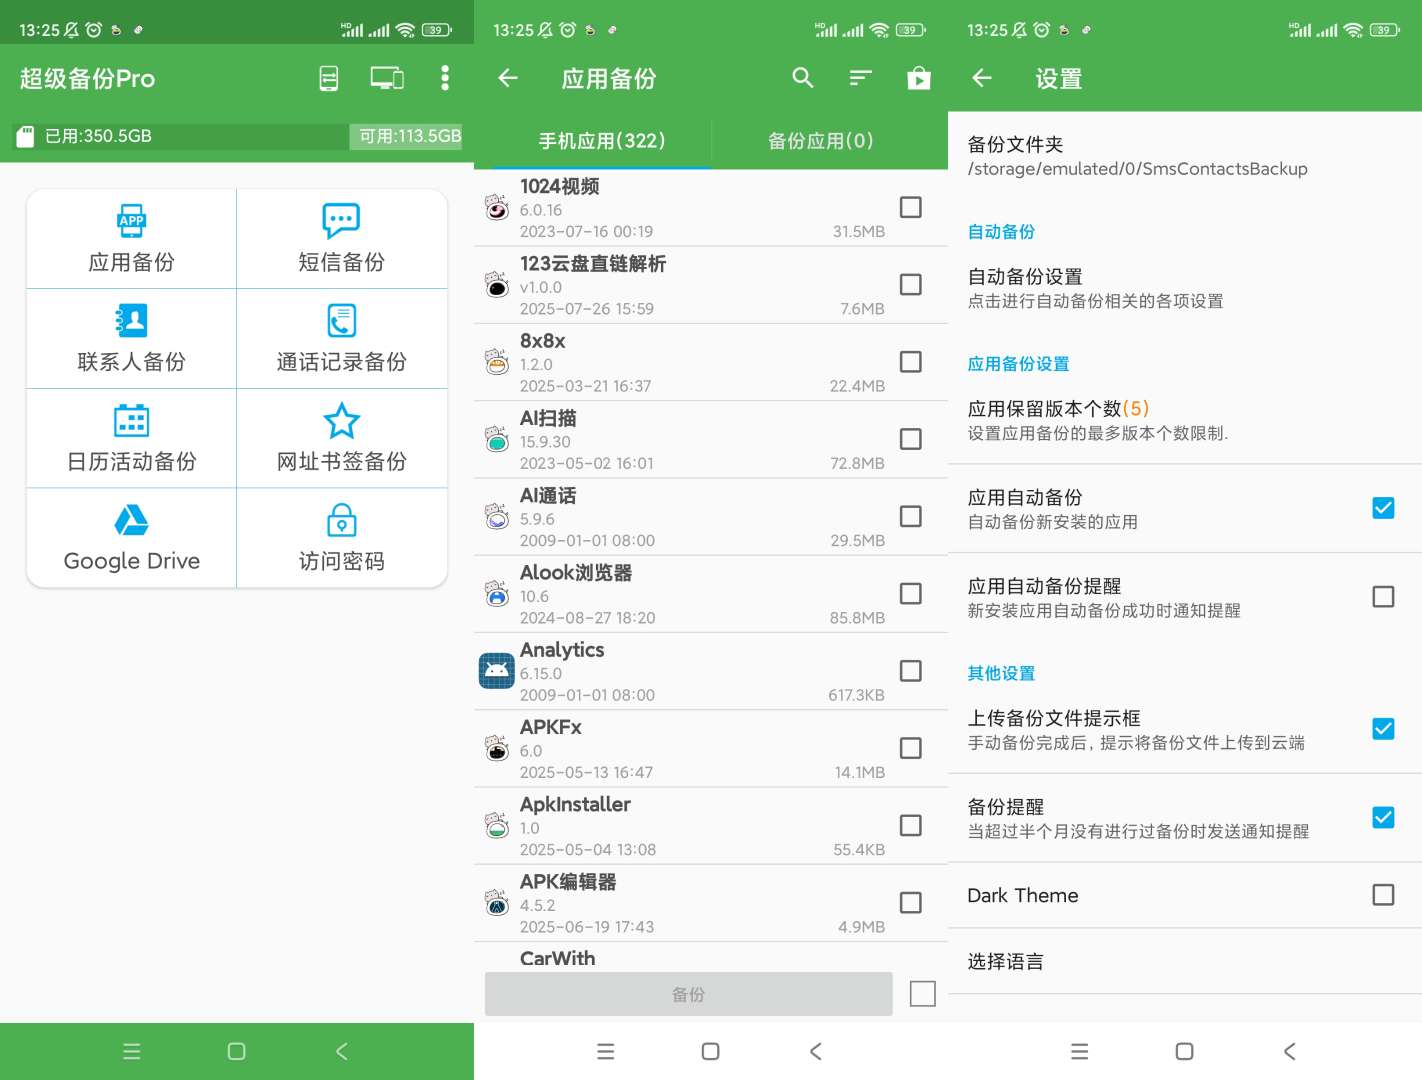This screenshot has width=1422, height=1080.
Task: Uncheck 上传备份文件提示框 checkbox
Action: (x=1383, y=729)
